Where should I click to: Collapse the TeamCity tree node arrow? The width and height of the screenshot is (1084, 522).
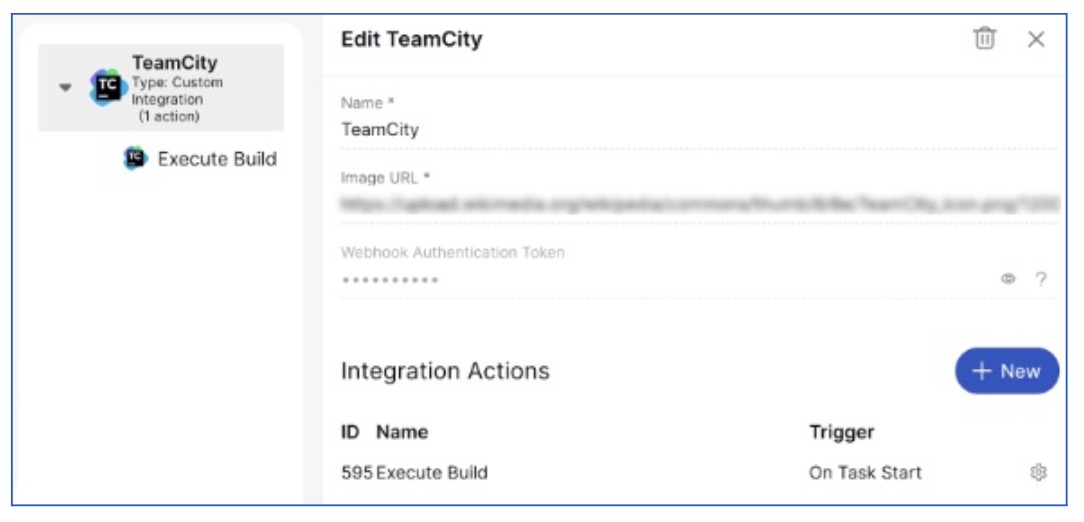tap(65, 88)
